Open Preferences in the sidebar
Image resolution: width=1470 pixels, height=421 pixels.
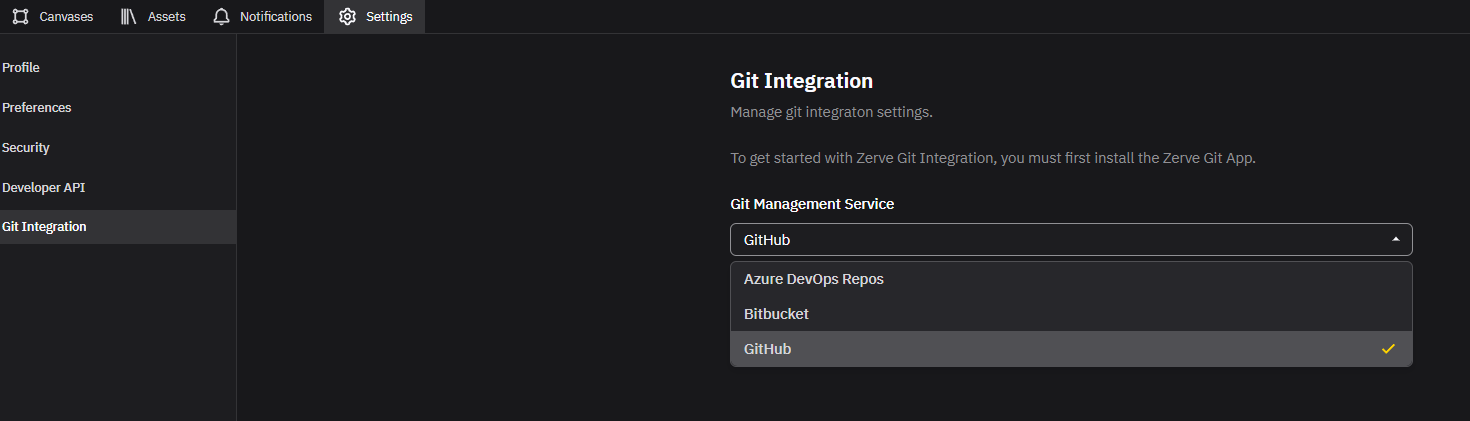[37, 107]
